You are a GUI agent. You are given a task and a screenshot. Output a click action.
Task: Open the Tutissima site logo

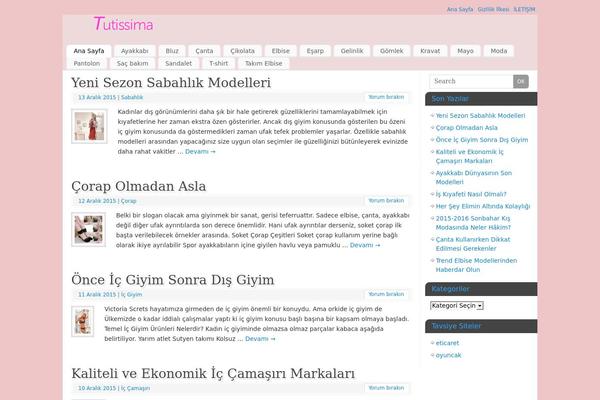click(123, 24)
